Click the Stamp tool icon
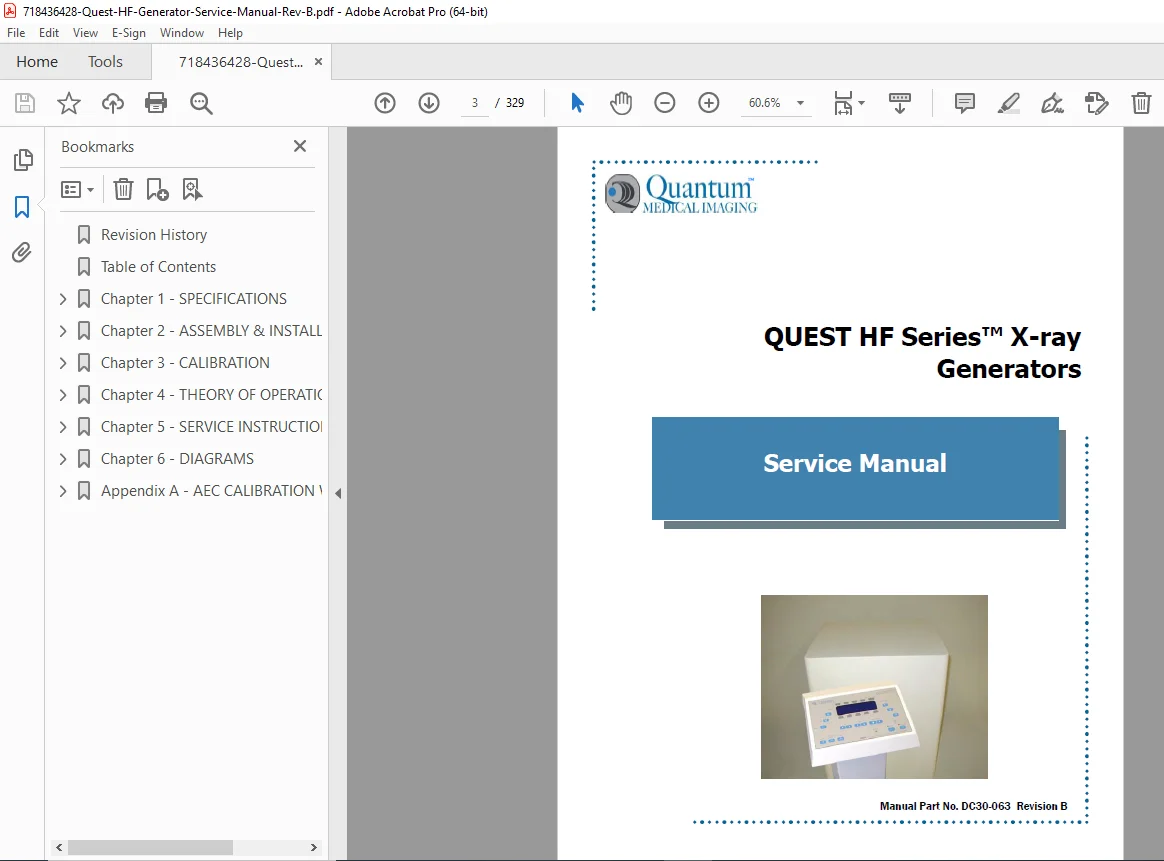The width and height of the screenshot is (1164, 861). click(x=1096, y=103)
